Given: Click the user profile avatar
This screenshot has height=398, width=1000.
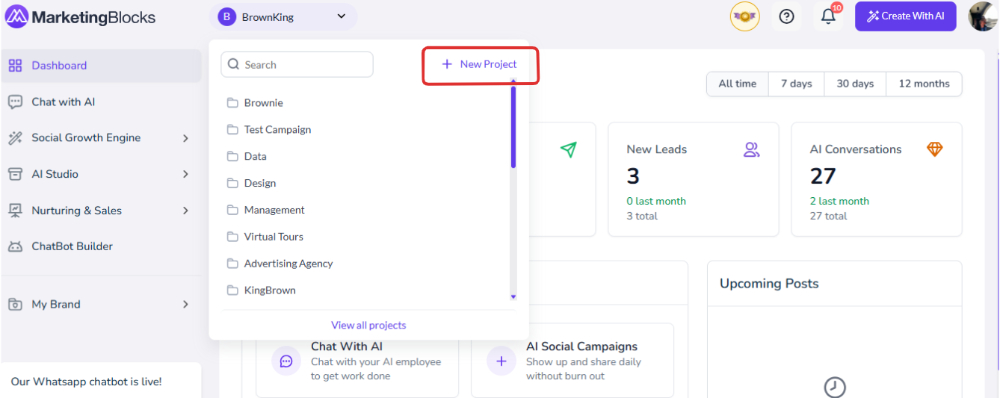Looking at the screenshot, I should [983, 17].
